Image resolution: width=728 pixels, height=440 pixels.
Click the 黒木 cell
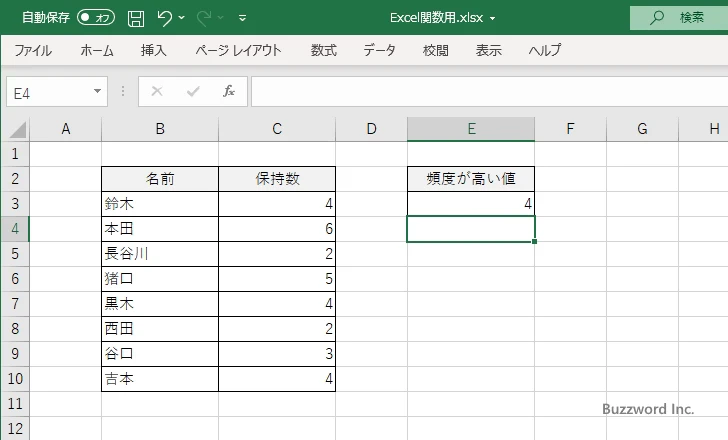click(160, 304)
